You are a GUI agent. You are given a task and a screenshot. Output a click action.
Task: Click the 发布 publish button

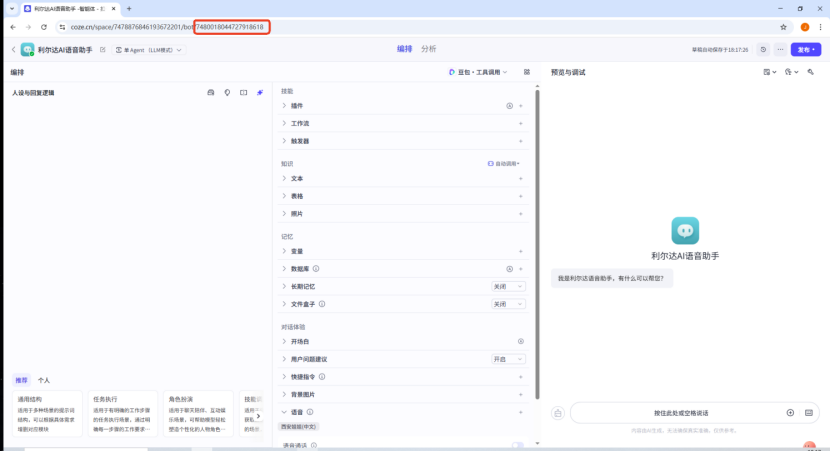coord(805,49)
